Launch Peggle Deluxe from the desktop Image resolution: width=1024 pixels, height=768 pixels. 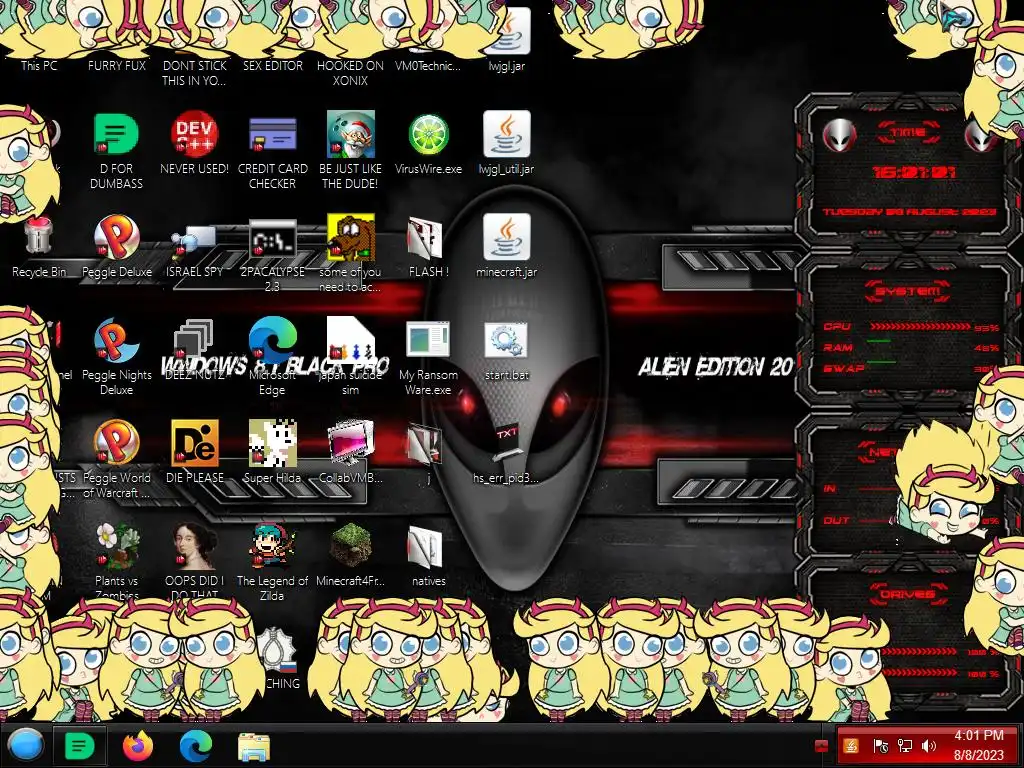(116, 237)
